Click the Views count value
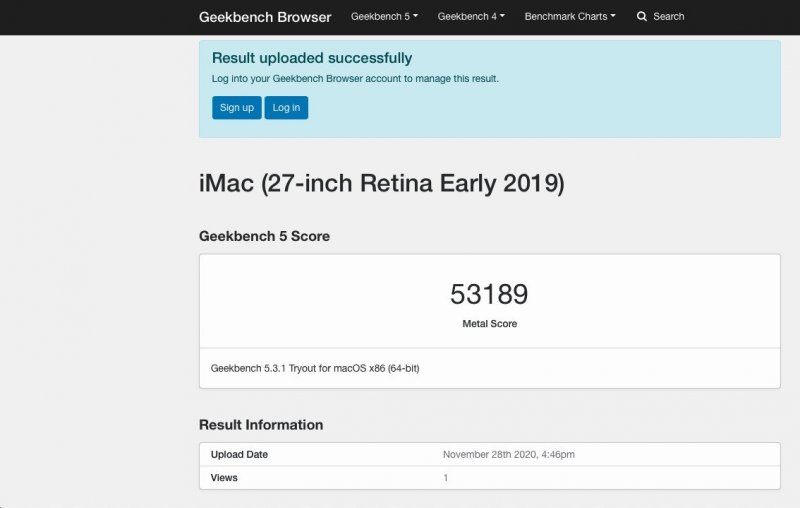Image resolution: width=800 pixels, height=508 pixels. click(x=446, y=478)
